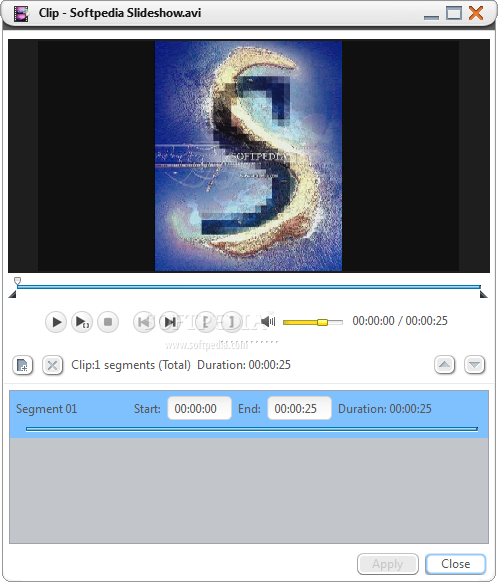Screen dimensions: 498x582
Task: Move the segment down in the list
Action: pyautogui.click(x=475, y=365)
